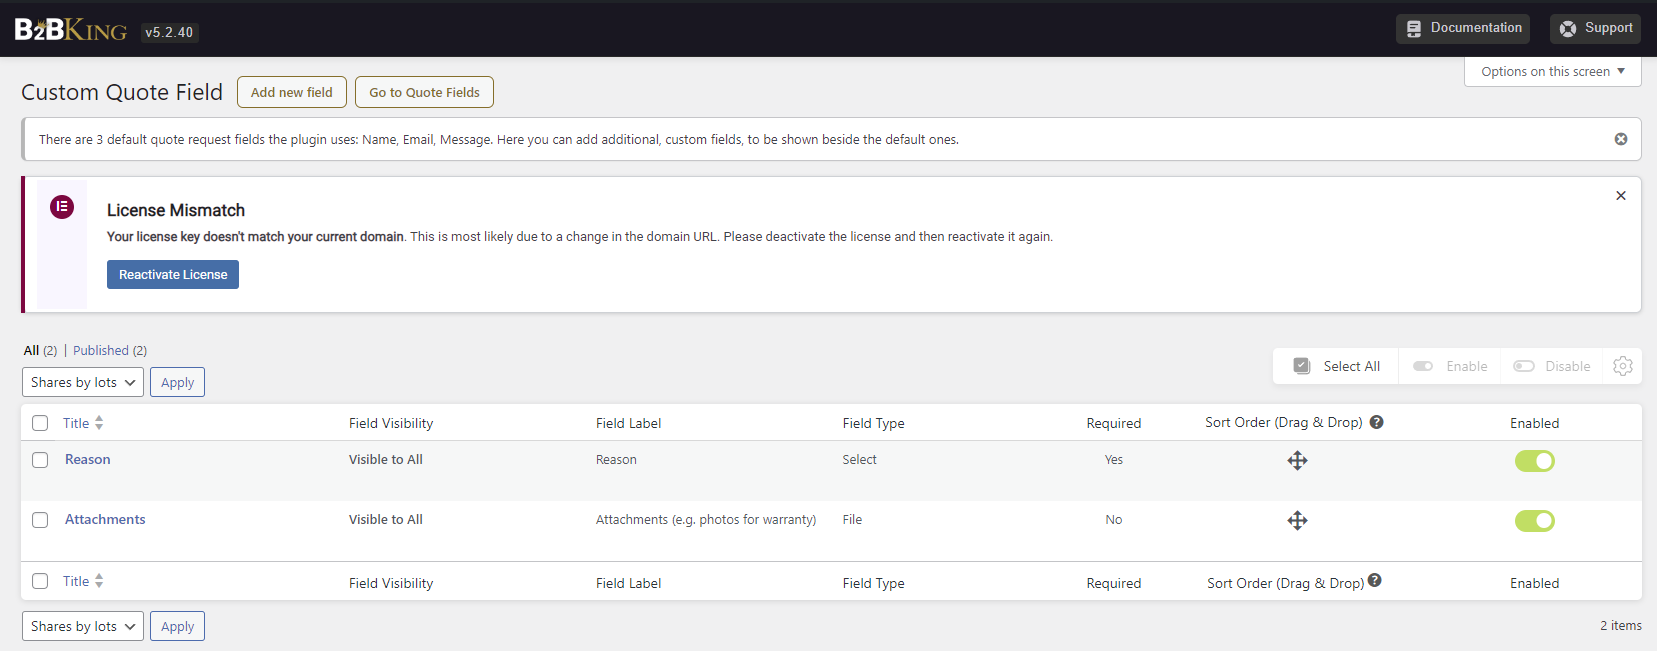Click the 'File' field type cell
Screen dimensions: 1657x651
coord(852,519)
